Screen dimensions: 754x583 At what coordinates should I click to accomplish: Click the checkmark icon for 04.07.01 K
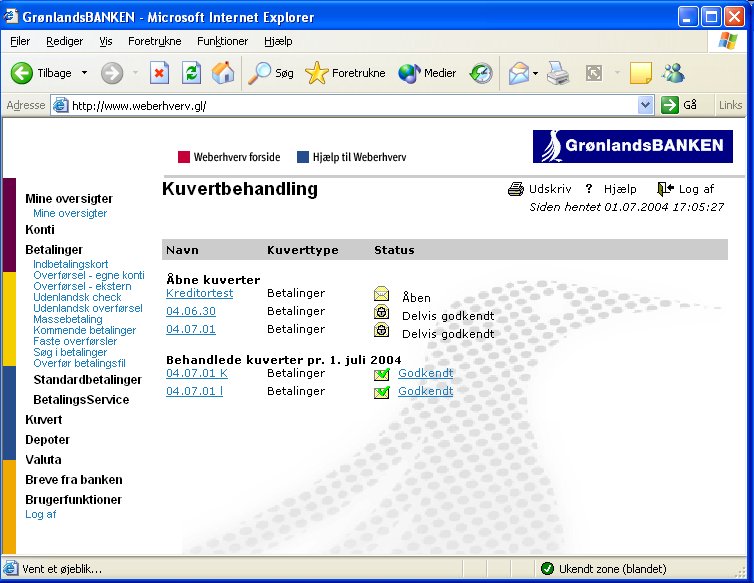(x=381, y=374)
